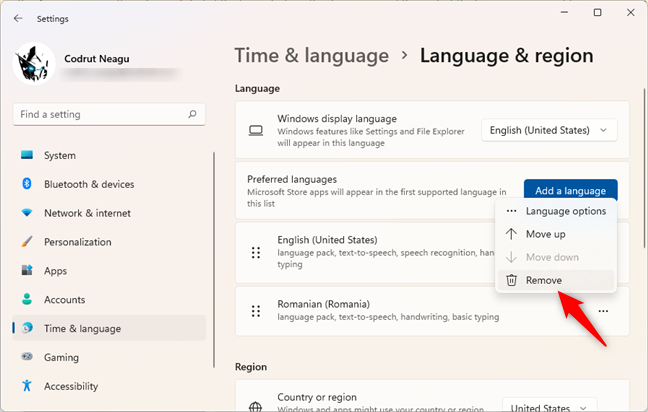Click the Accessibility figure icon
The height and width of the screenshot is (412, 648).
click(x=27, y=385)
